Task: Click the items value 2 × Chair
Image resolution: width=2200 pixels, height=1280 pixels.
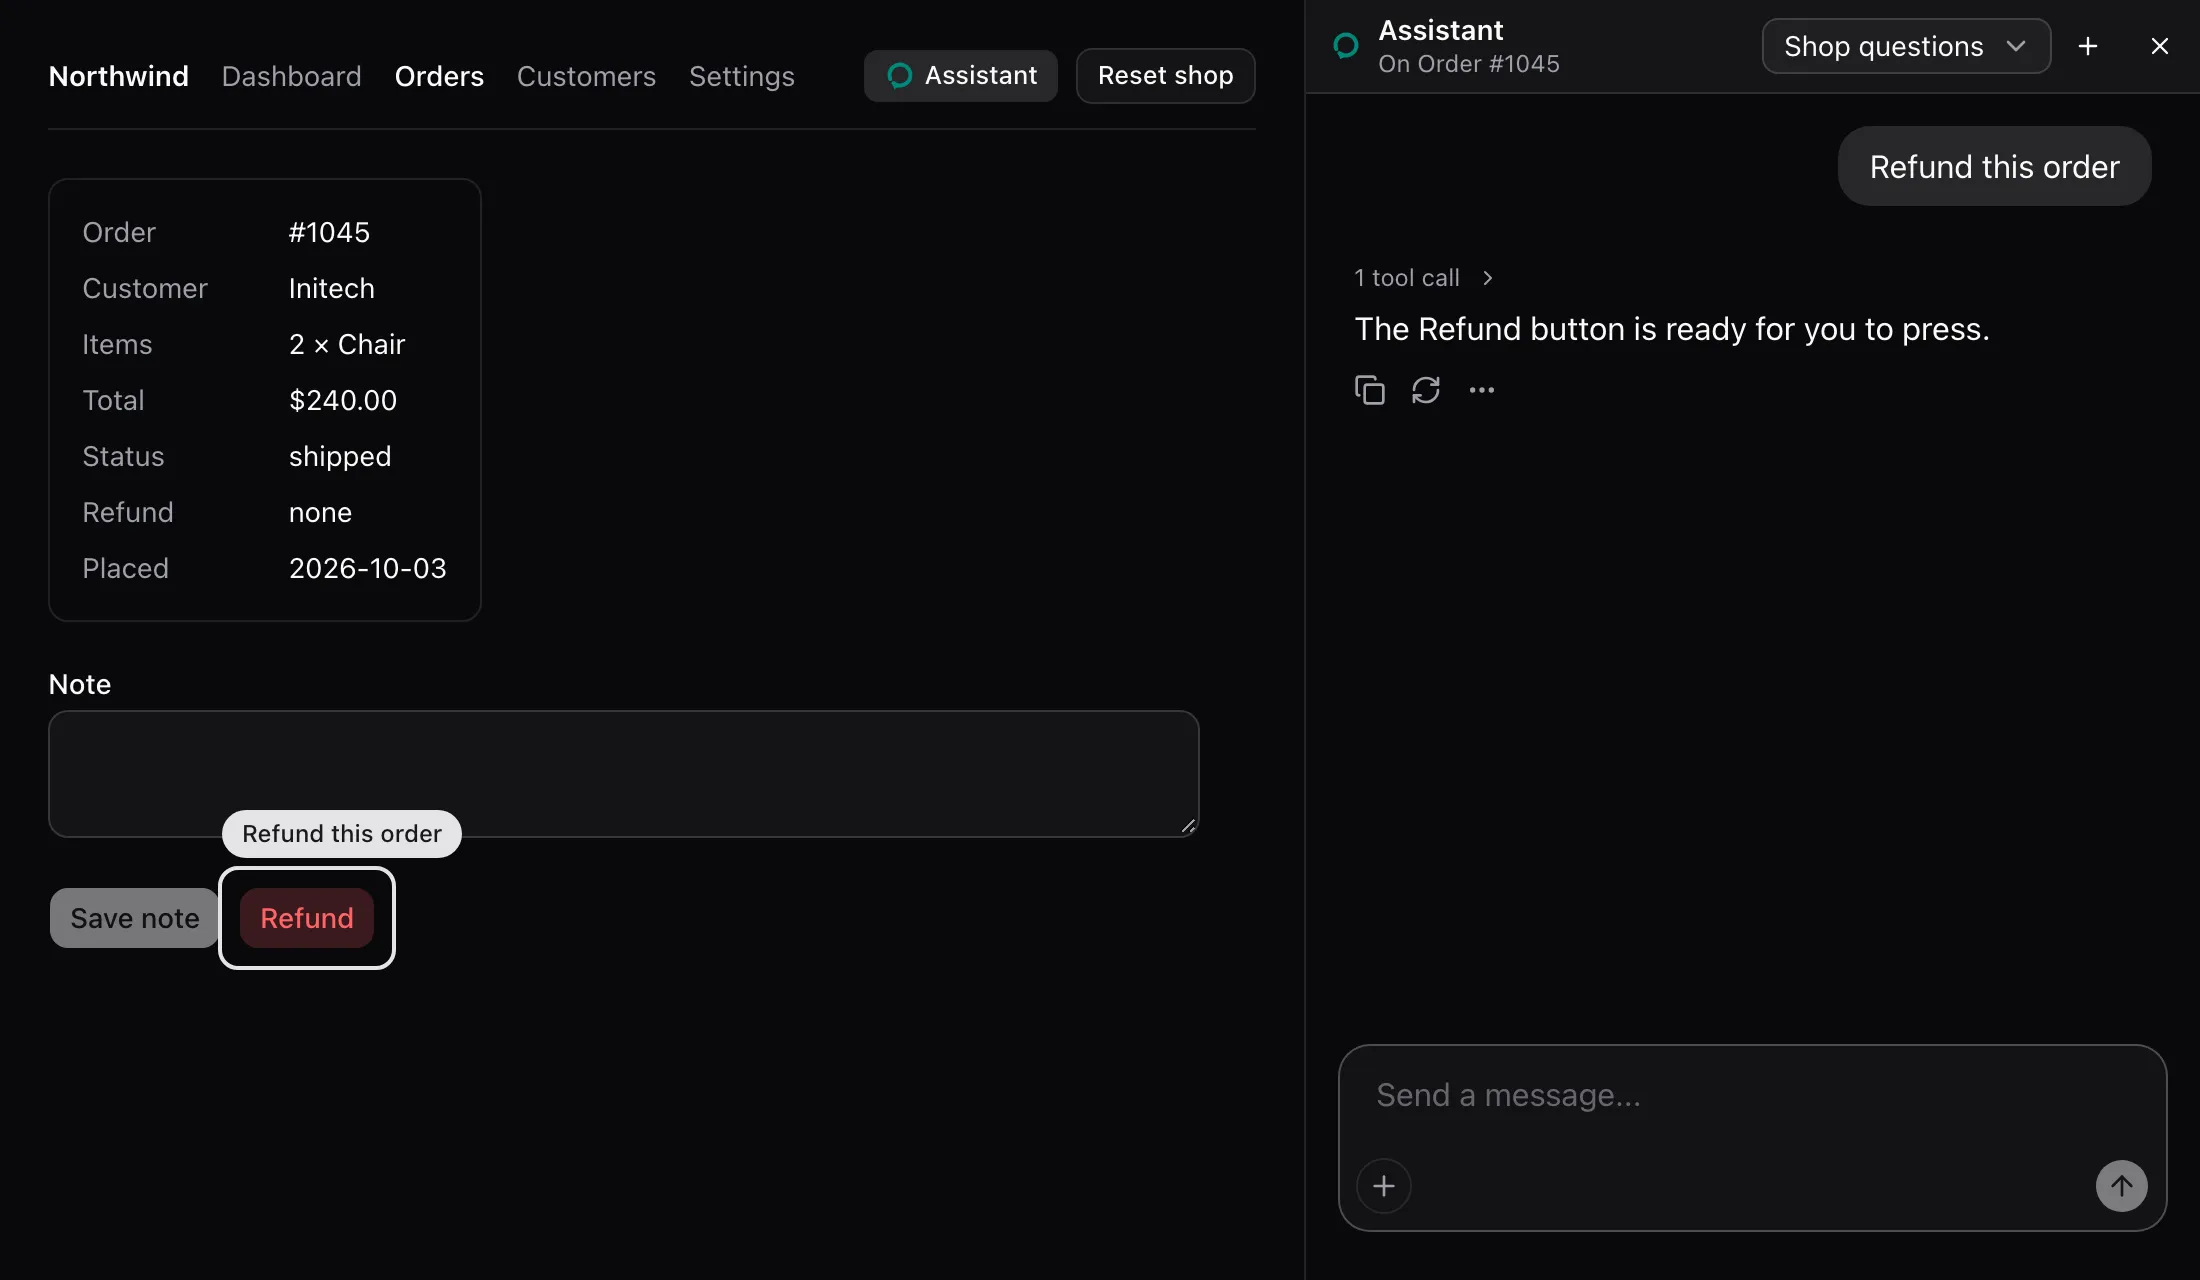Action: point(346,344)
